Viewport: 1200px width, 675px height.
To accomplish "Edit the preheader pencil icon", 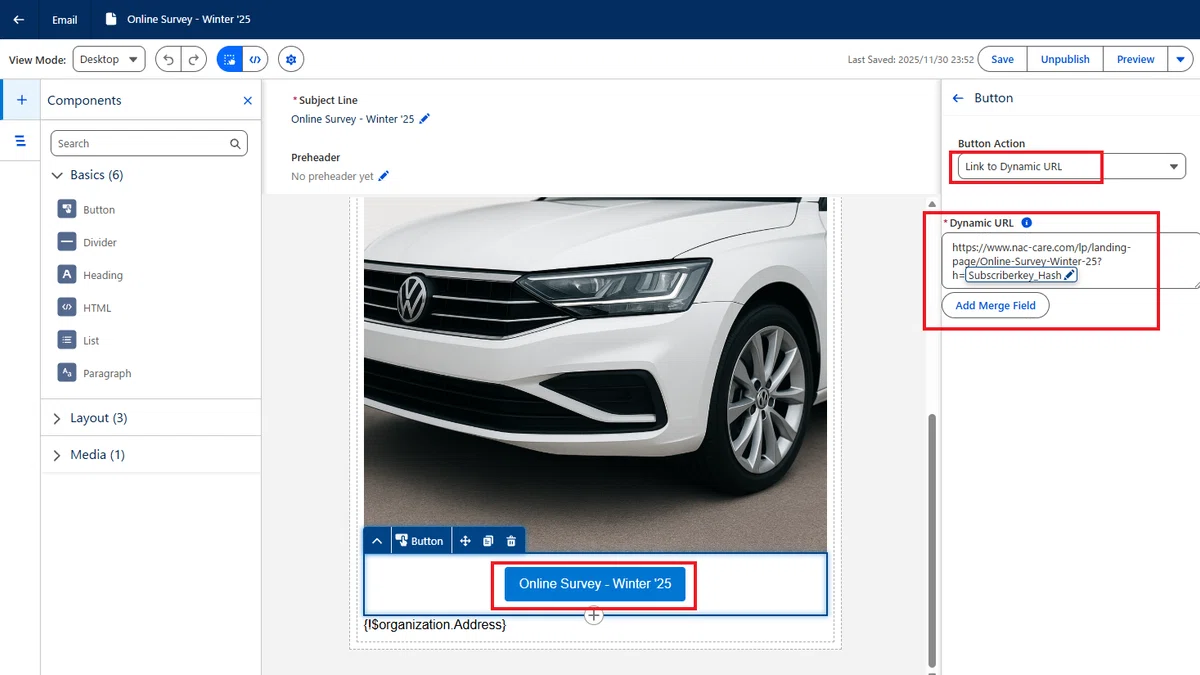I will point(384,176).
